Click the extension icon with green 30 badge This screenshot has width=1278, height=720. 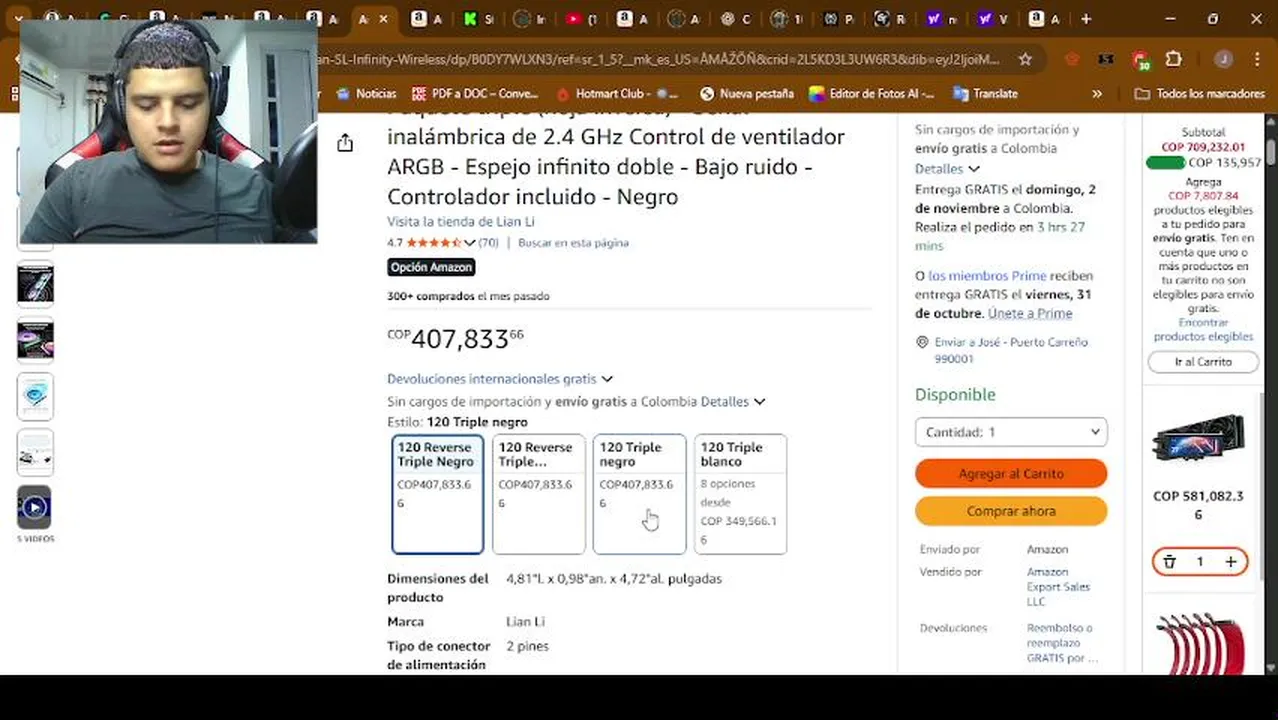1141,60
